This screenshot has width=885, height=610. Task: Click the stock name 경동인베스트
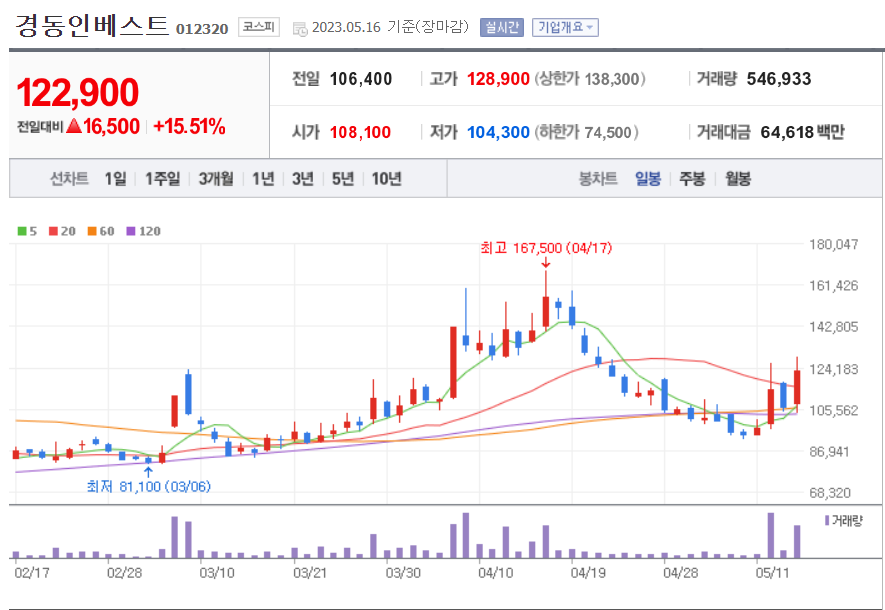click(91, 25)
